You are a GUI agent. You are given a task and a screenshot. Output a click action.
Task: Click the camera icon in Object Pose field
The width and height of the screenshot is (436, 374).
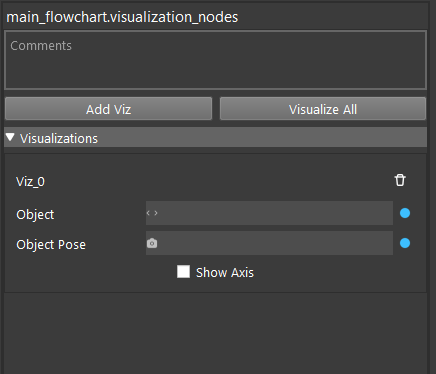pyautogui.click(x=152, y=243)
